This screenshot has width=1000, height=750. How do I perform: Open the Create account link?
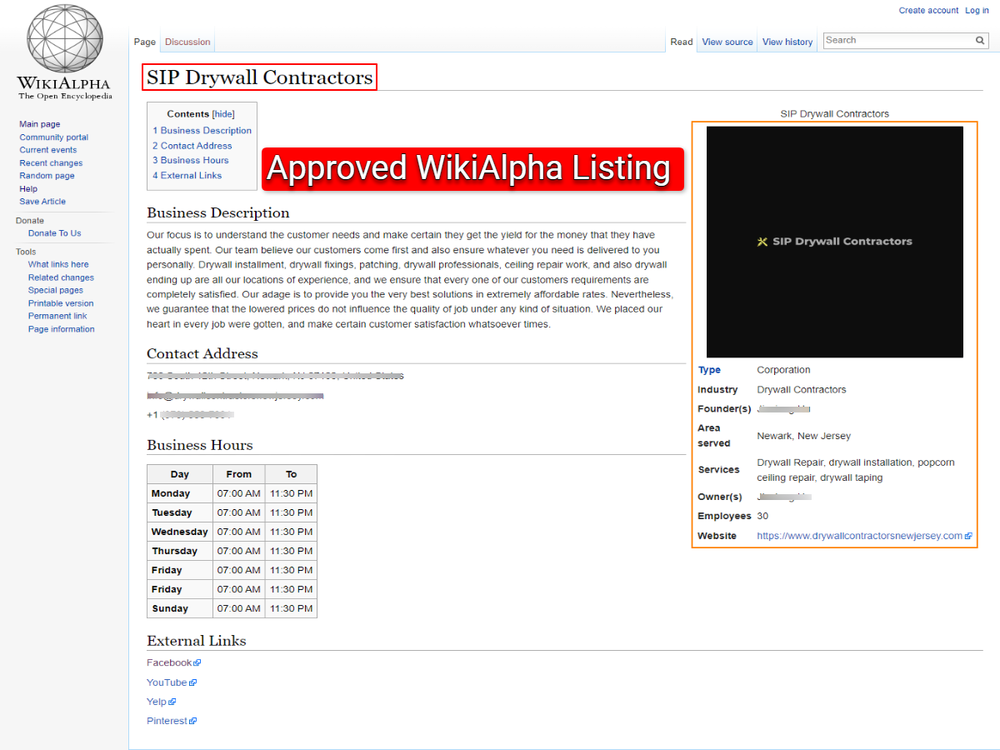click(x=928, y=10)
